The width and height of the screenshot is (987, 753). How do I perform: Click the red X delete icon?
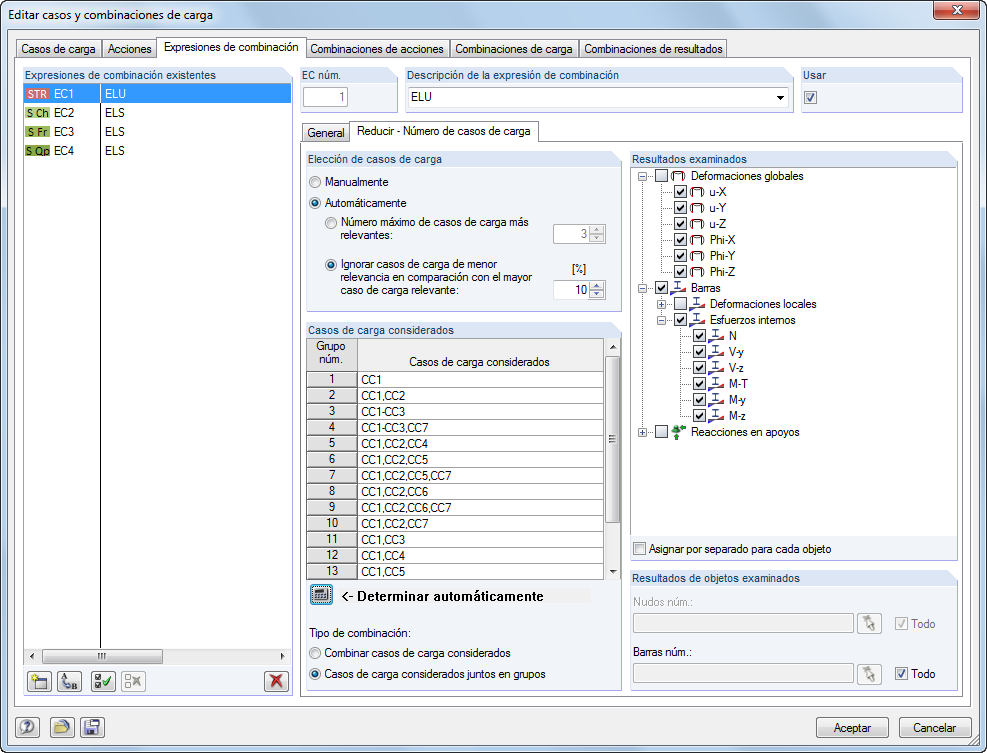pyautogui.click(x=276, y=681)
